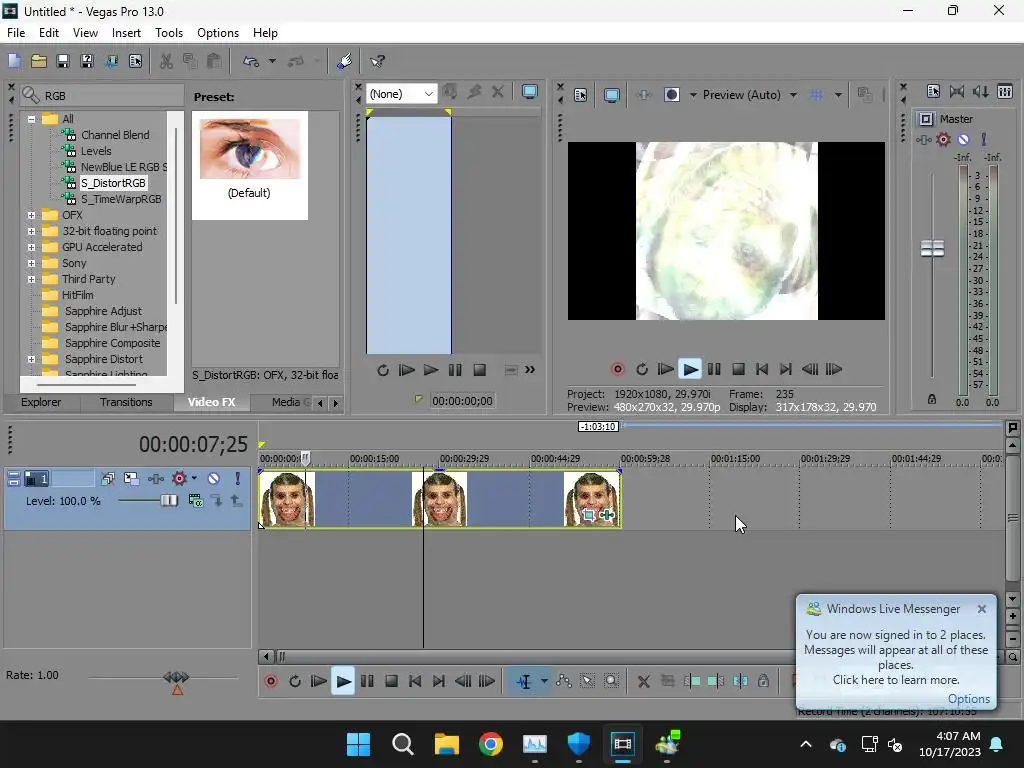
Task: Select the Levels effect
Action: pyautogui.click(x=96, y=151)
